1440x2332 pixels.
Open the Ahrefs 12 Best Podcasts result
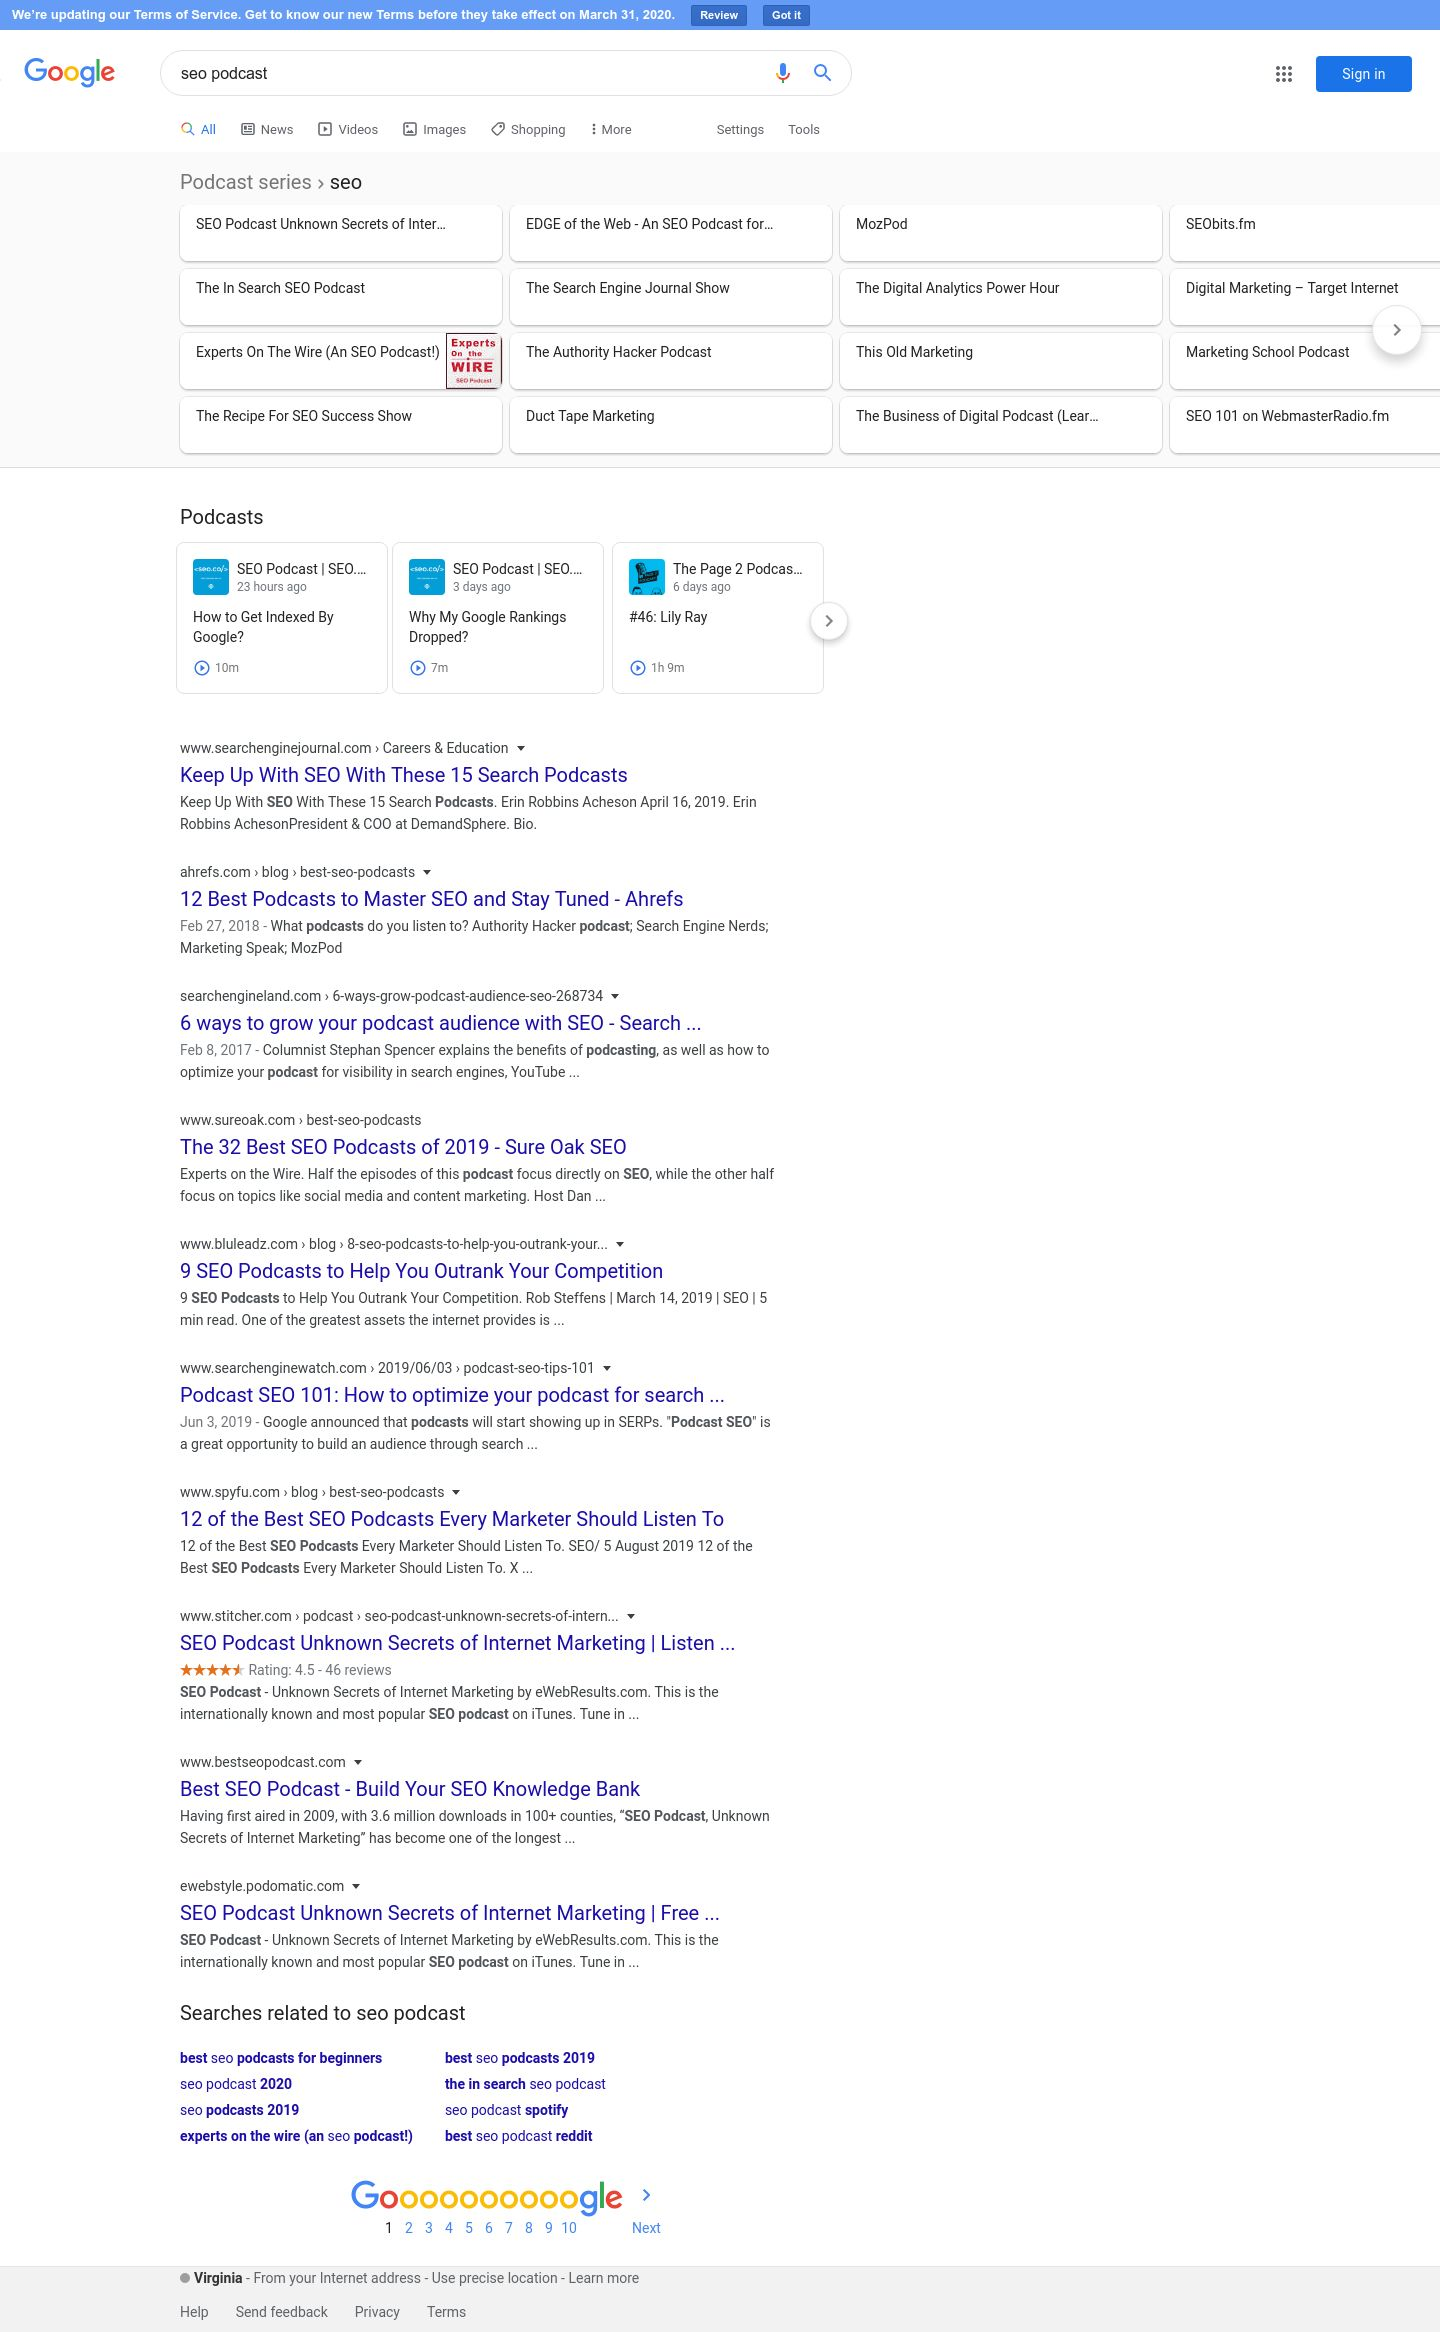(x=432, y=899)
